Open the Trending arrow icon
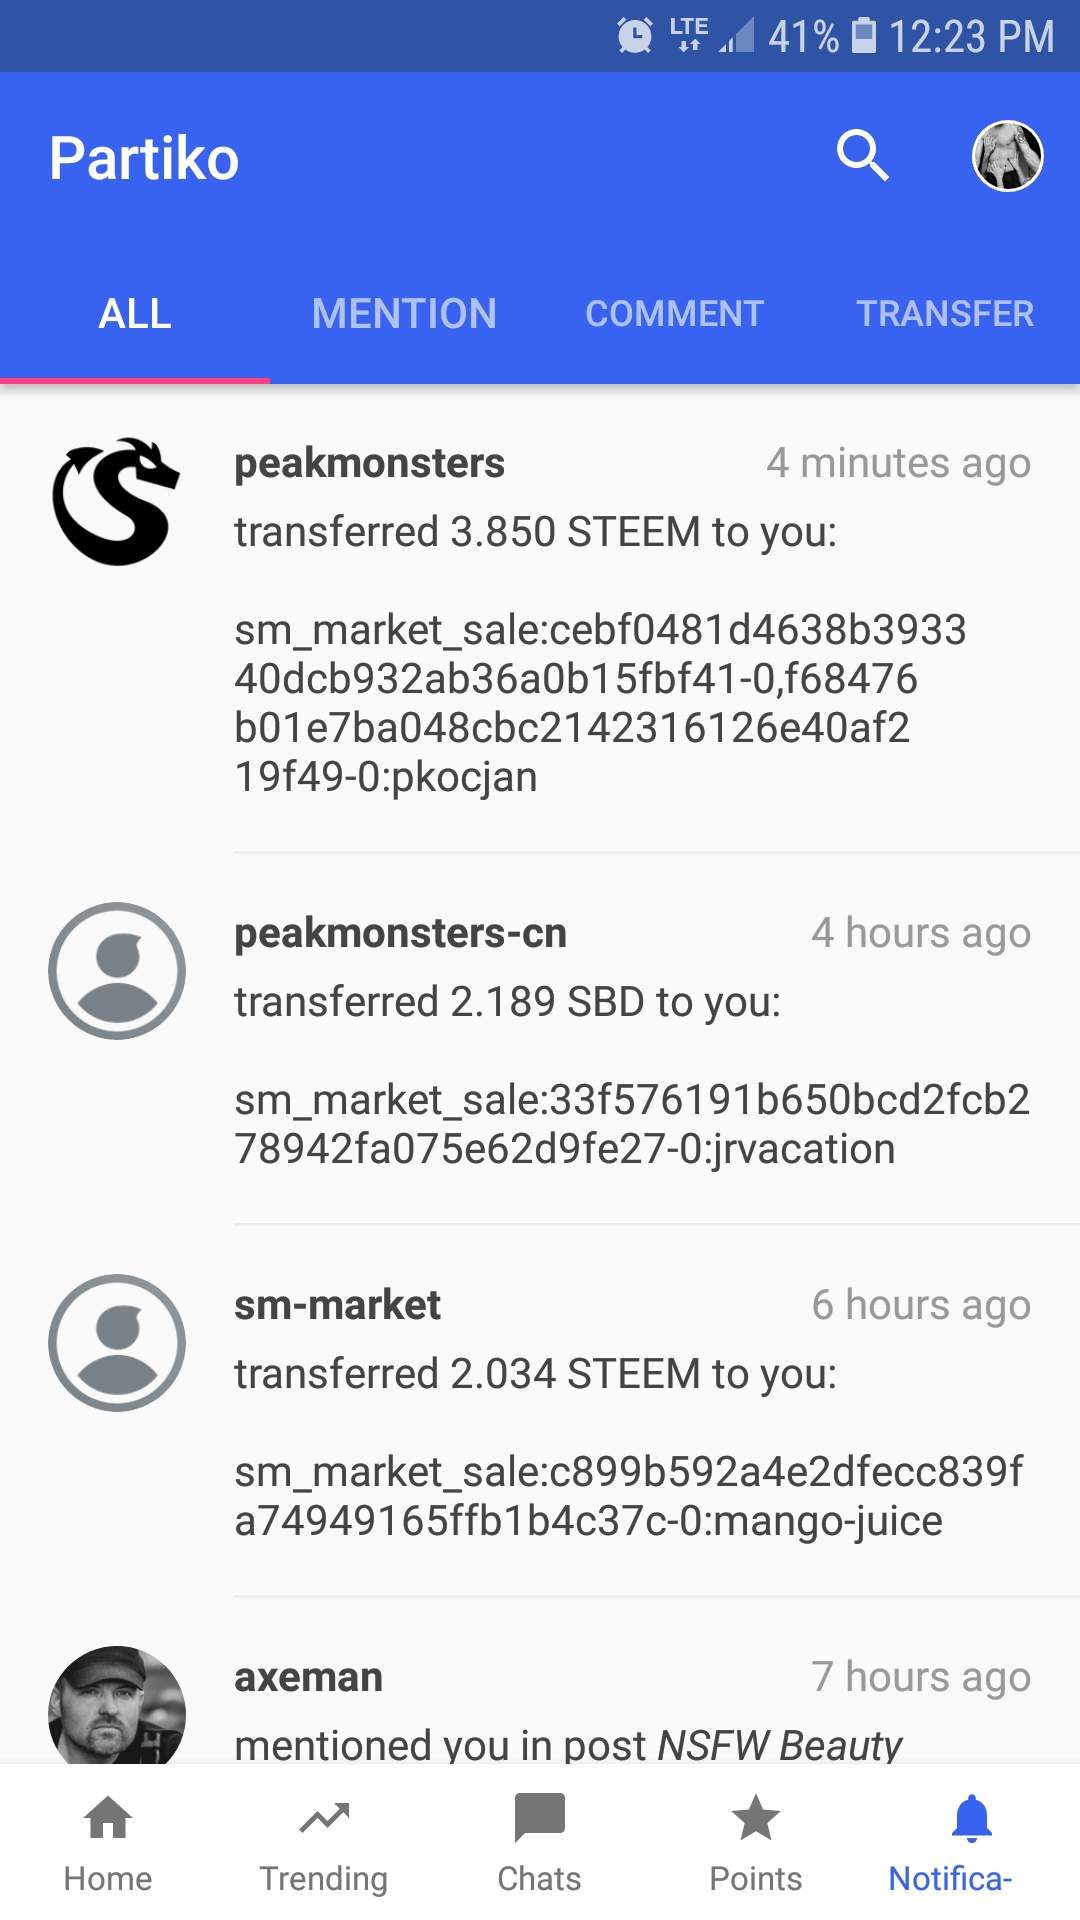This screenshot has height=1920, width=1080. 324,1818
